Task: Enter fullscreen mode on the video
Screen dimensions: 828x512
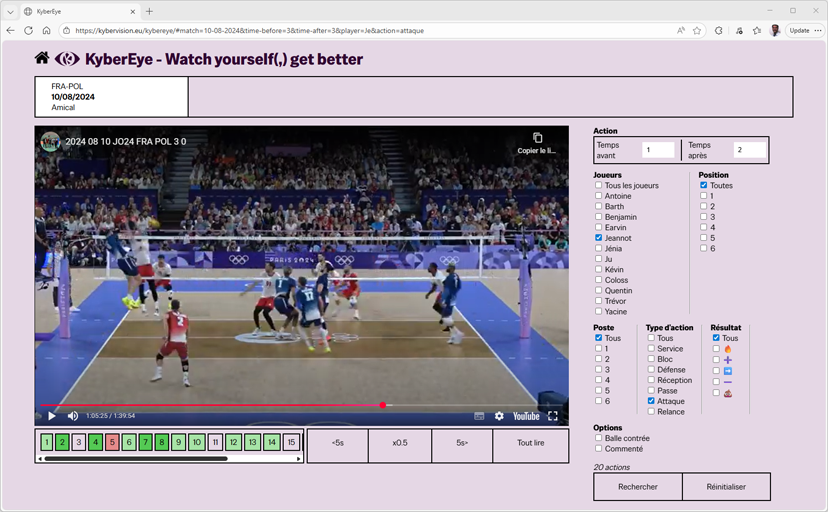Action: 552,416
